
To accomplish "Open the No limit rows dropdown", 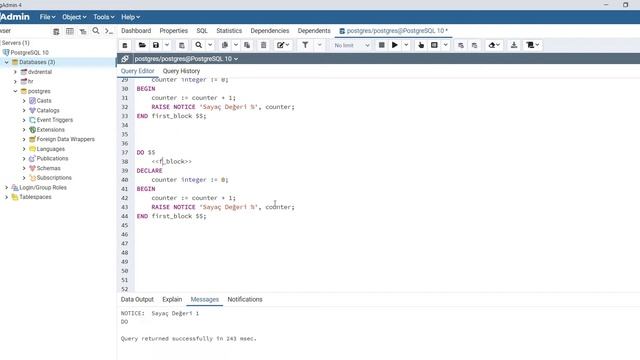I will pos(351,45).
